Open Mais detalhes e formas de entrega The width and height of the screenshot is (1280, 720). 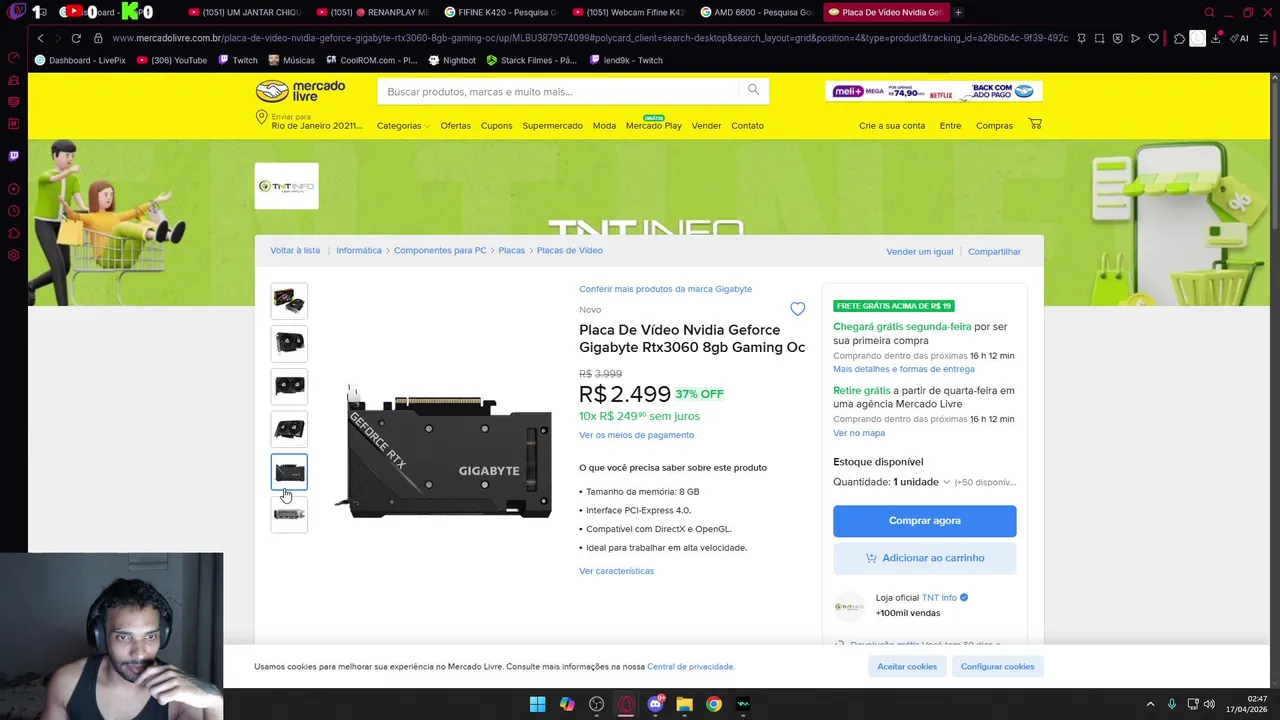tap(903, 369)
